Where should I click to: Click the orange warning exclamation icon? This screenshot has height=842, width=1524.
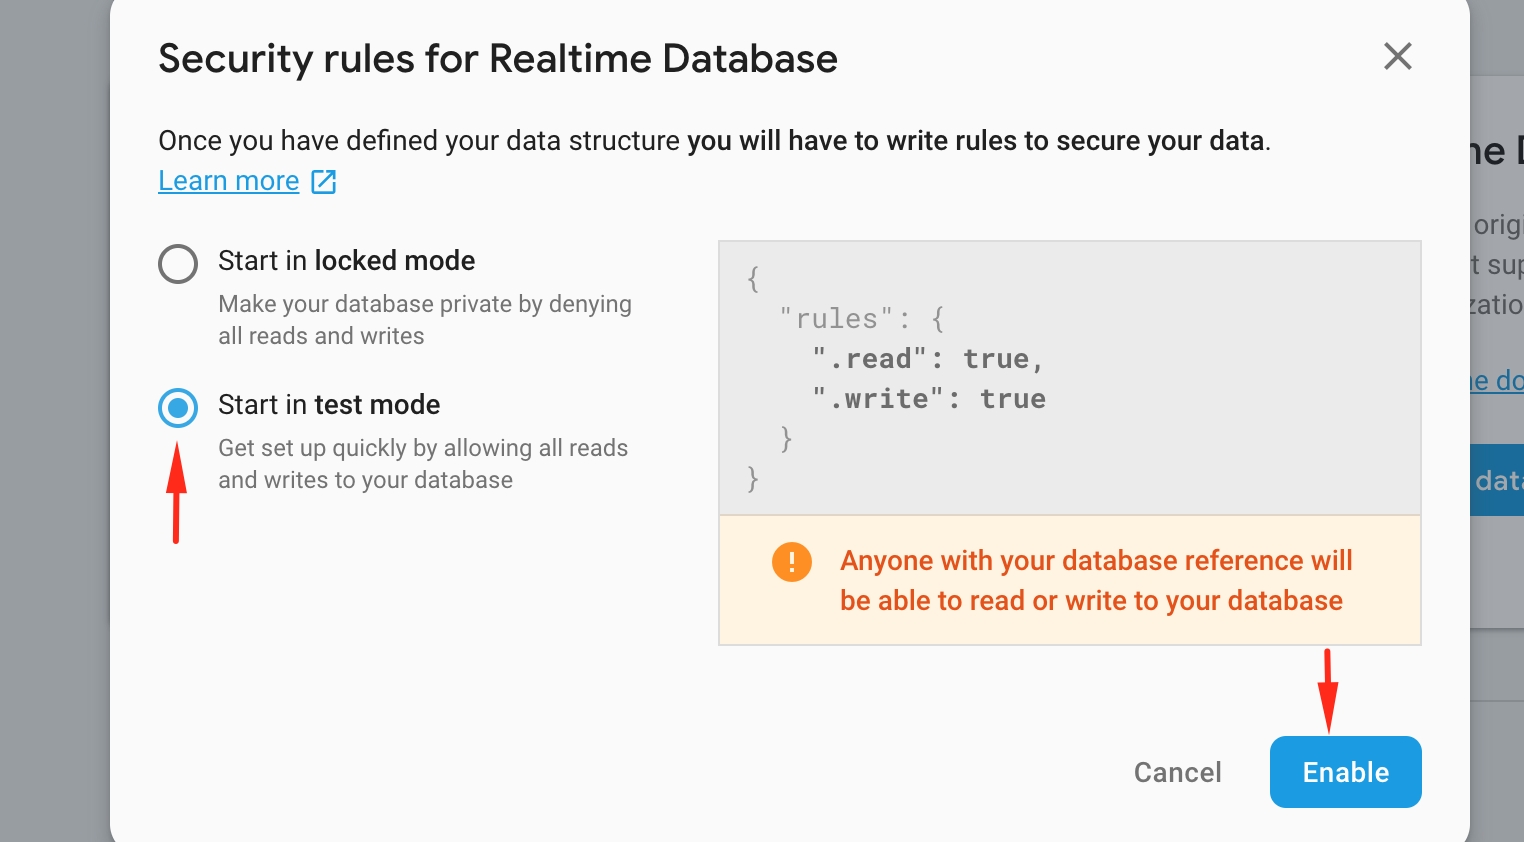pos(791,561)
